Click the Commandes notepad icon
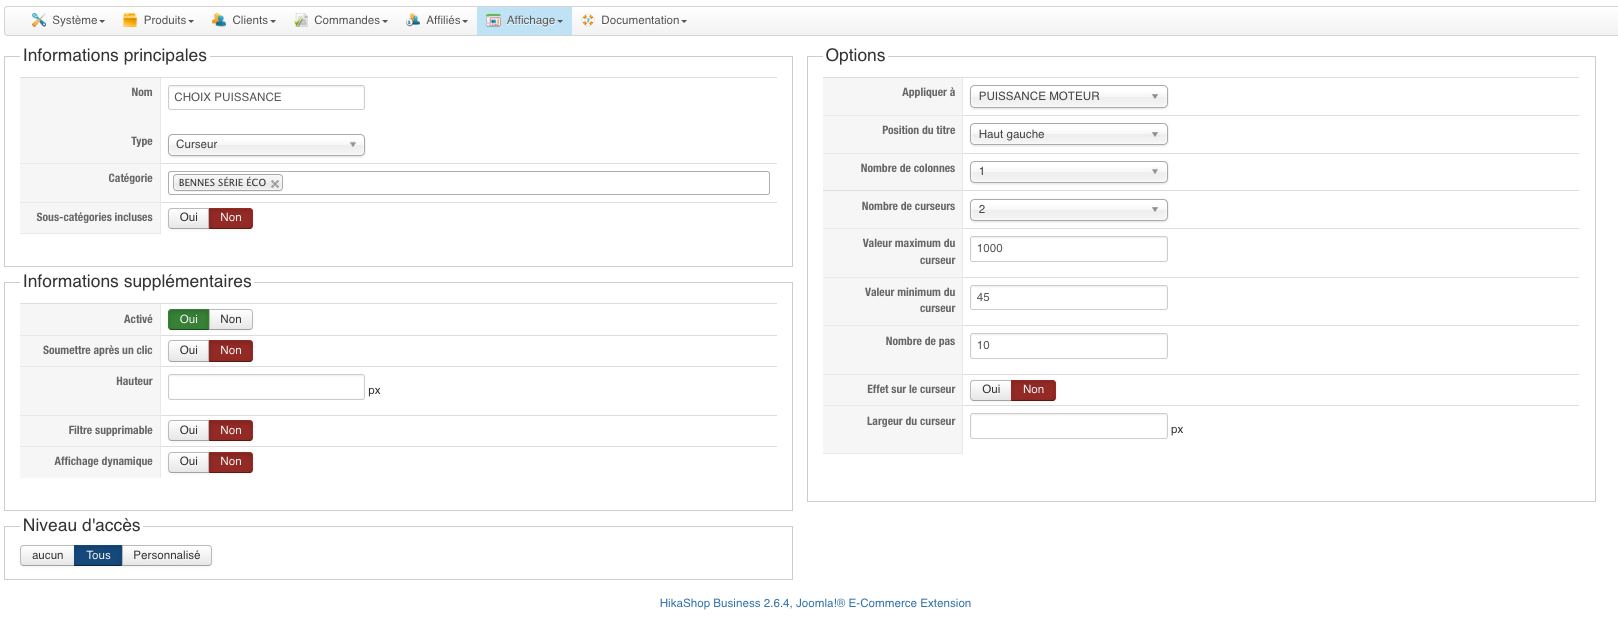1618x630 pixels. pos(301,20)
